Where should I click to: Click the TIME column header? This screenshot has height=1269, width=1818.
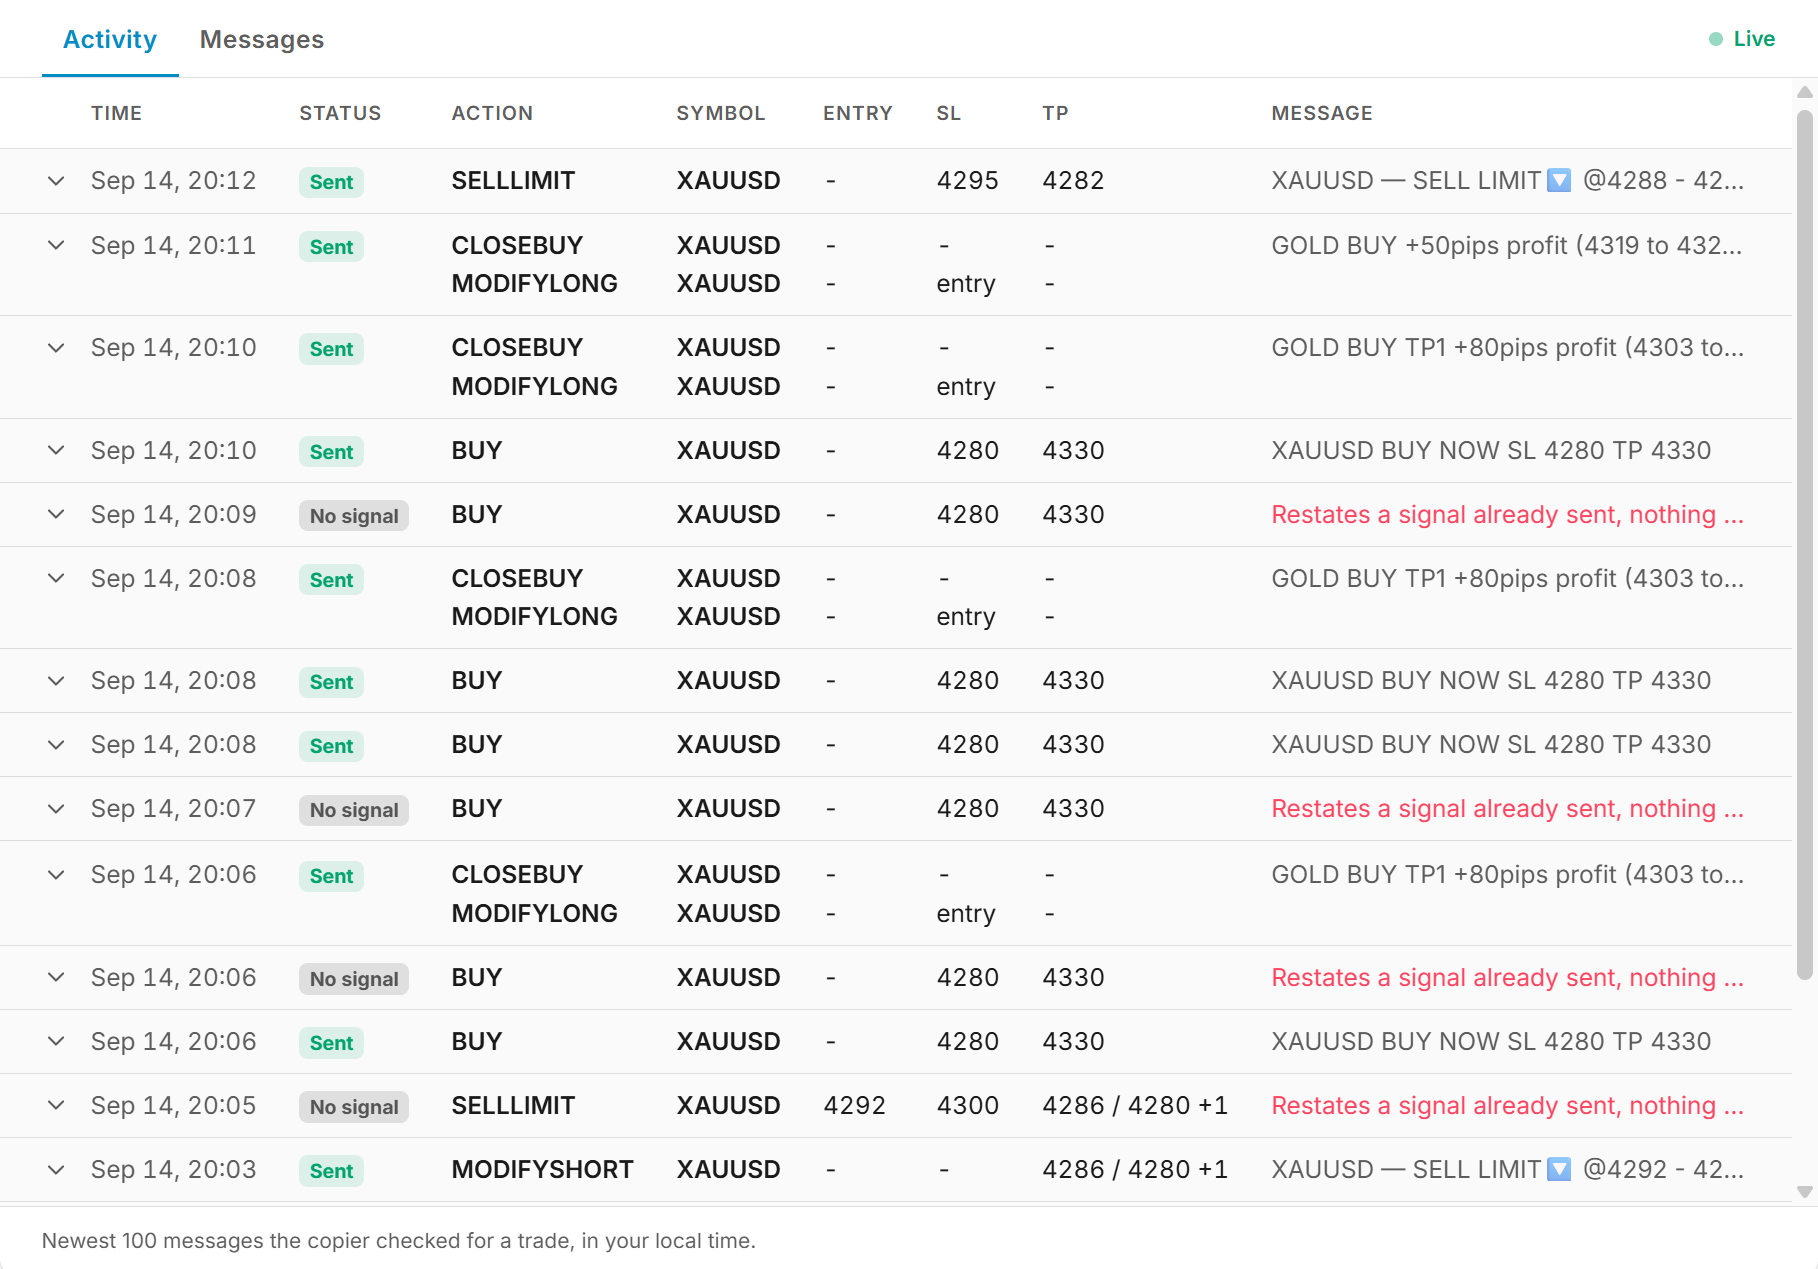pyautogui.click(x=116, y=113)
